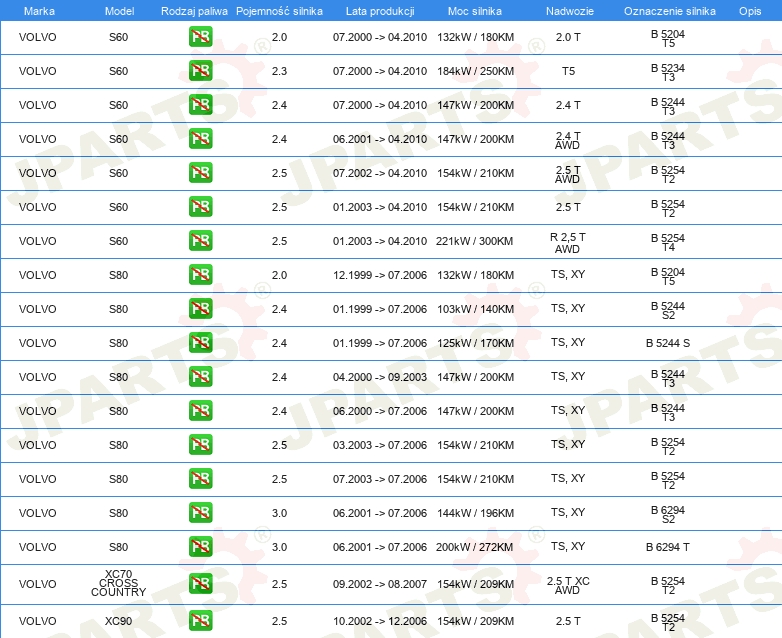The image size is (782, 638).
Task: Click production years "07.2002 -> 04.2010"
Action: (x=380, y=173)
